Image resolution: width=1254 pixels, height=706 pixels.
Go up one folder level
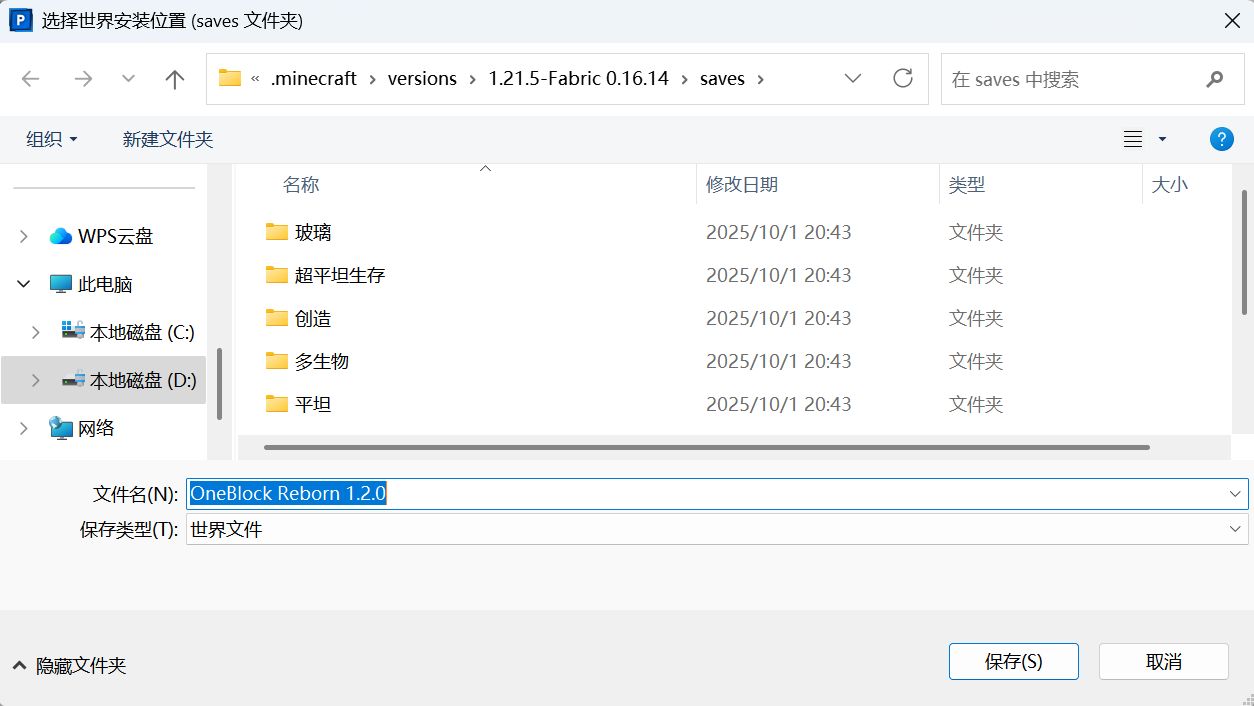click(175, 79)
